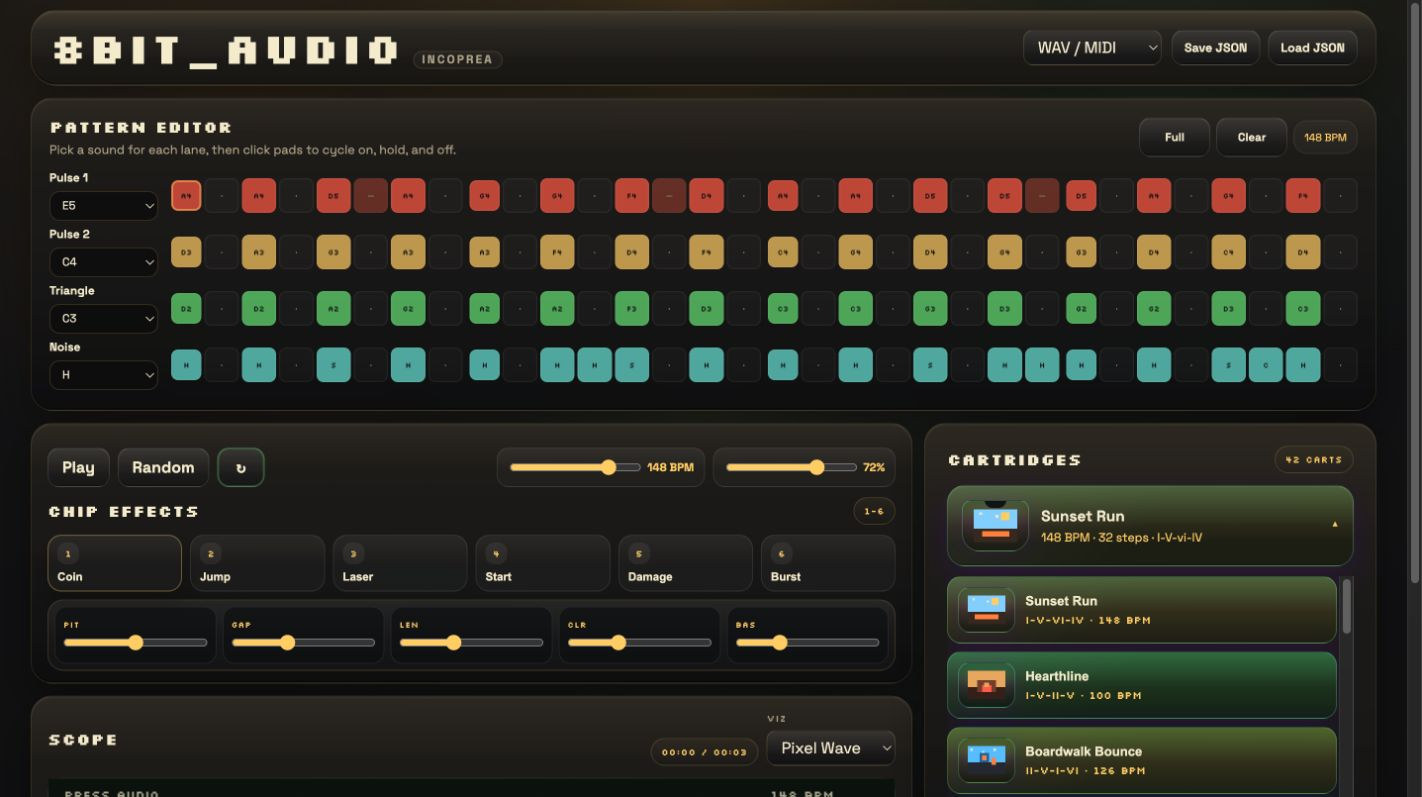The width and height of the screenshot is (1422, 797).
Task: Open the Noise sound dropdown showing H
Action: 104,375
